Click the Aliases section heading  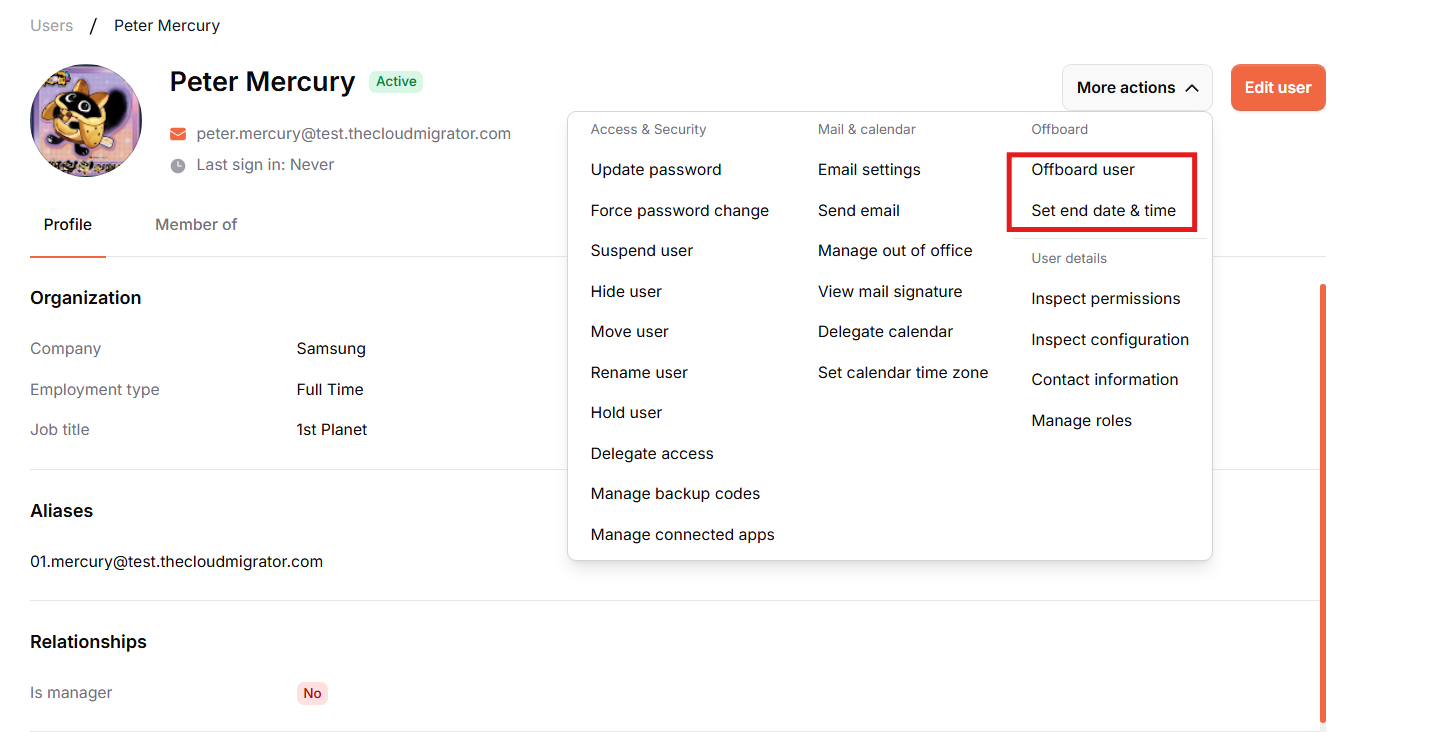pyautogui.click(x=62, y=511)
